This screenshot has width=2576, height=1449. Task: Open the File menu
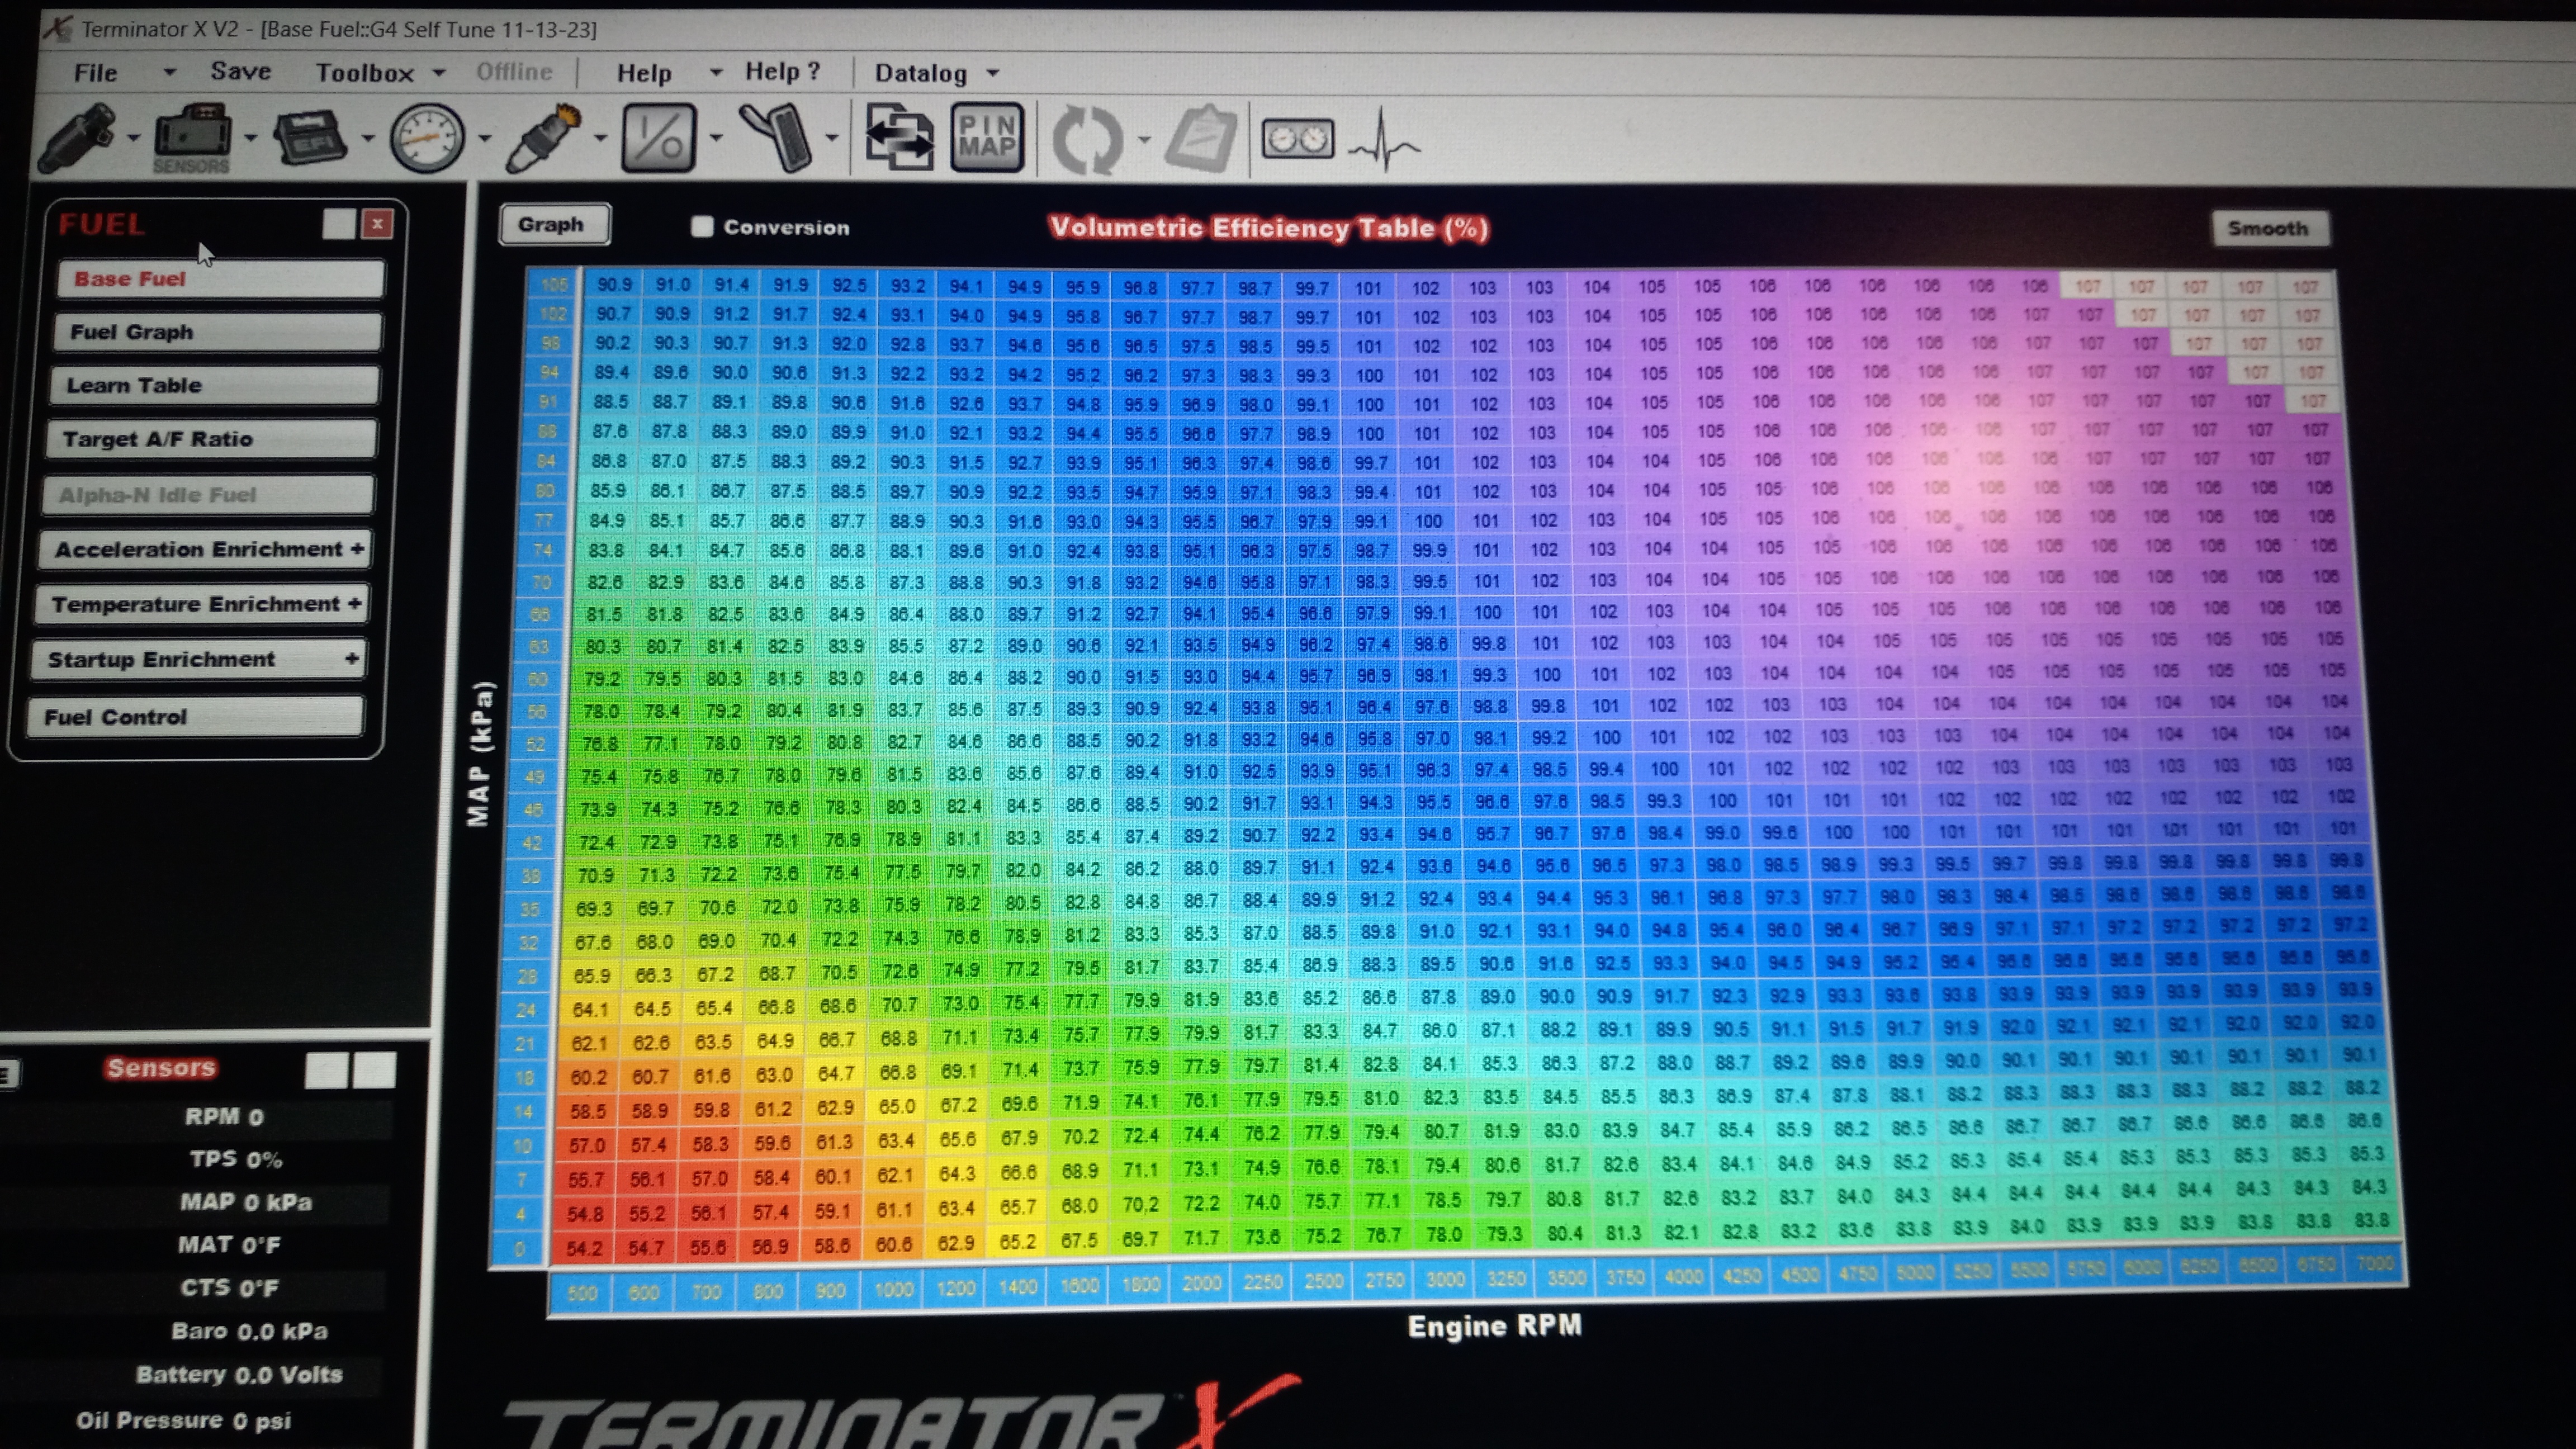point(96,73)
